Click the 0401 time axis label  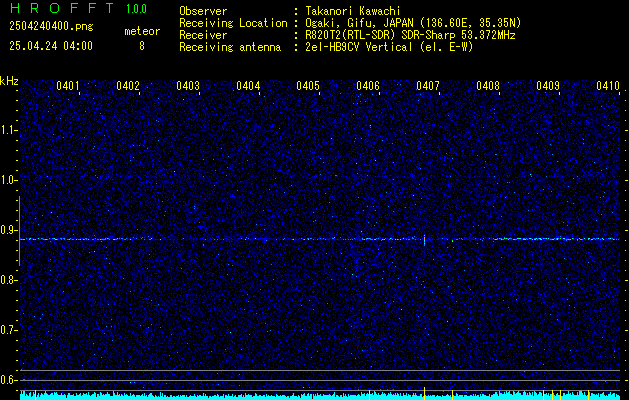tap(68, 86)
